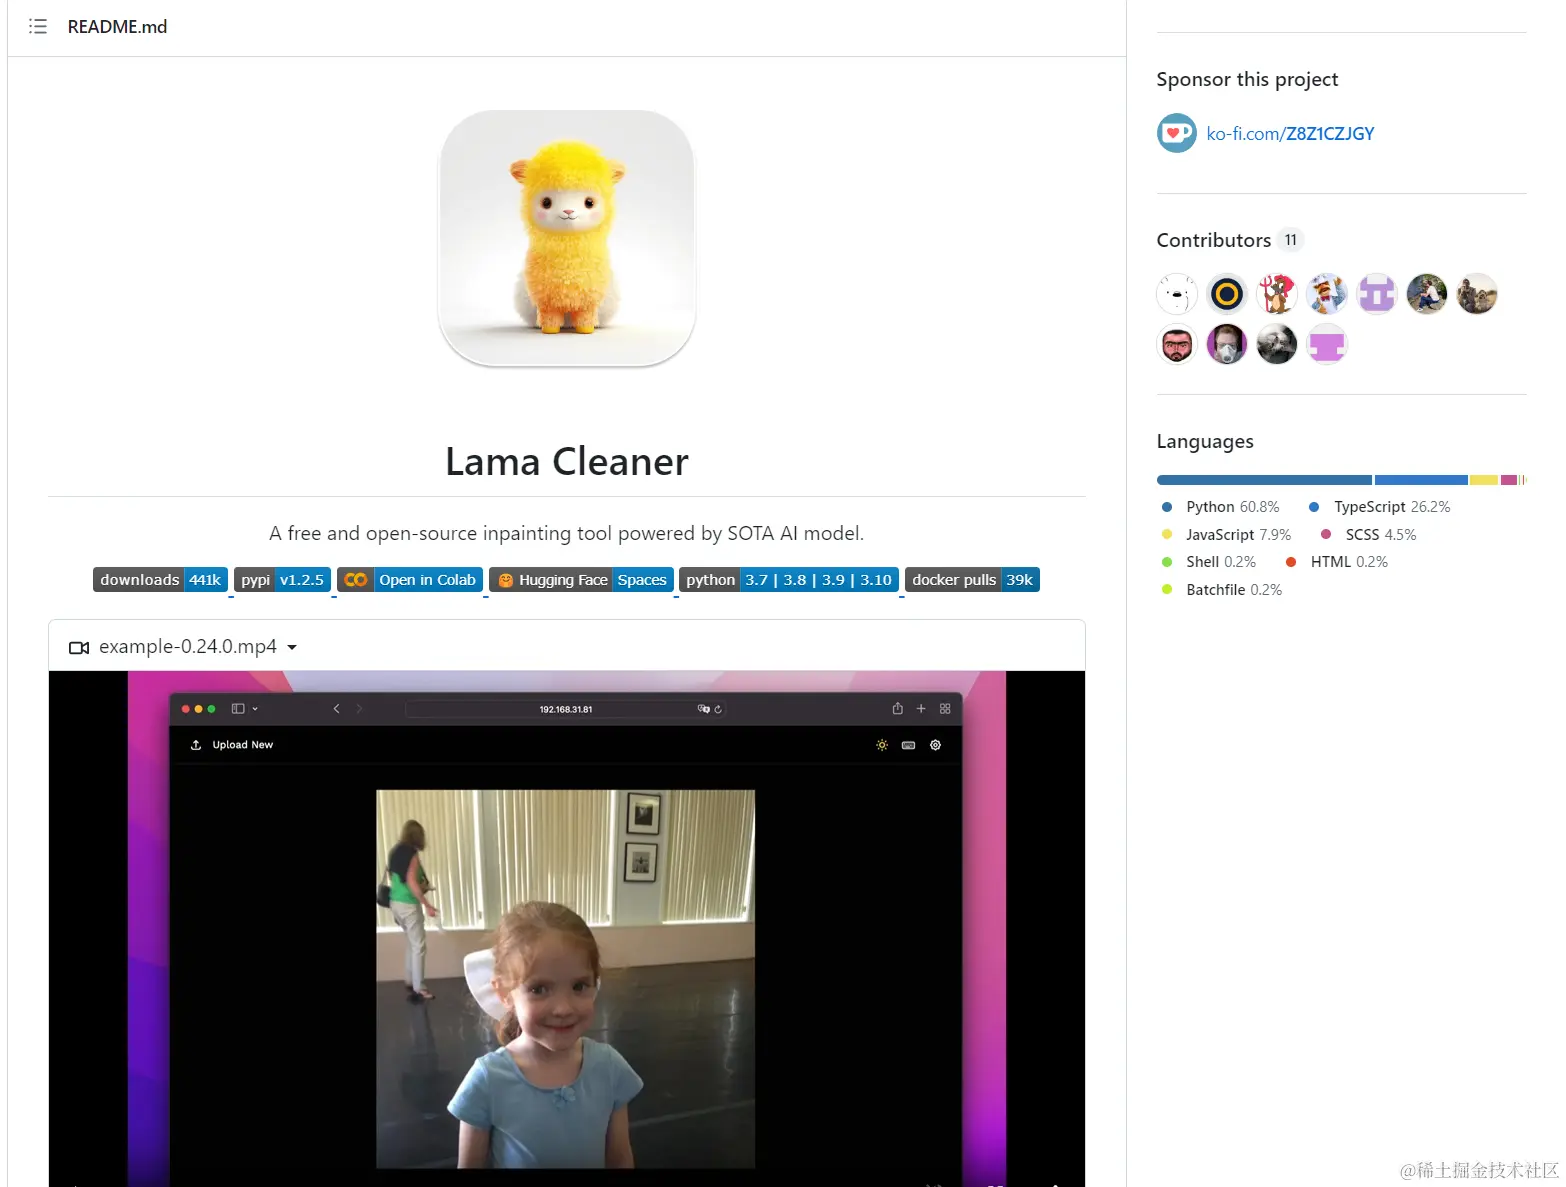Screen dimensions: 1566x1187
Task: Click the JavaScript 7.9% language entry
Action: pyautogui.click(x=1226, y=535)
